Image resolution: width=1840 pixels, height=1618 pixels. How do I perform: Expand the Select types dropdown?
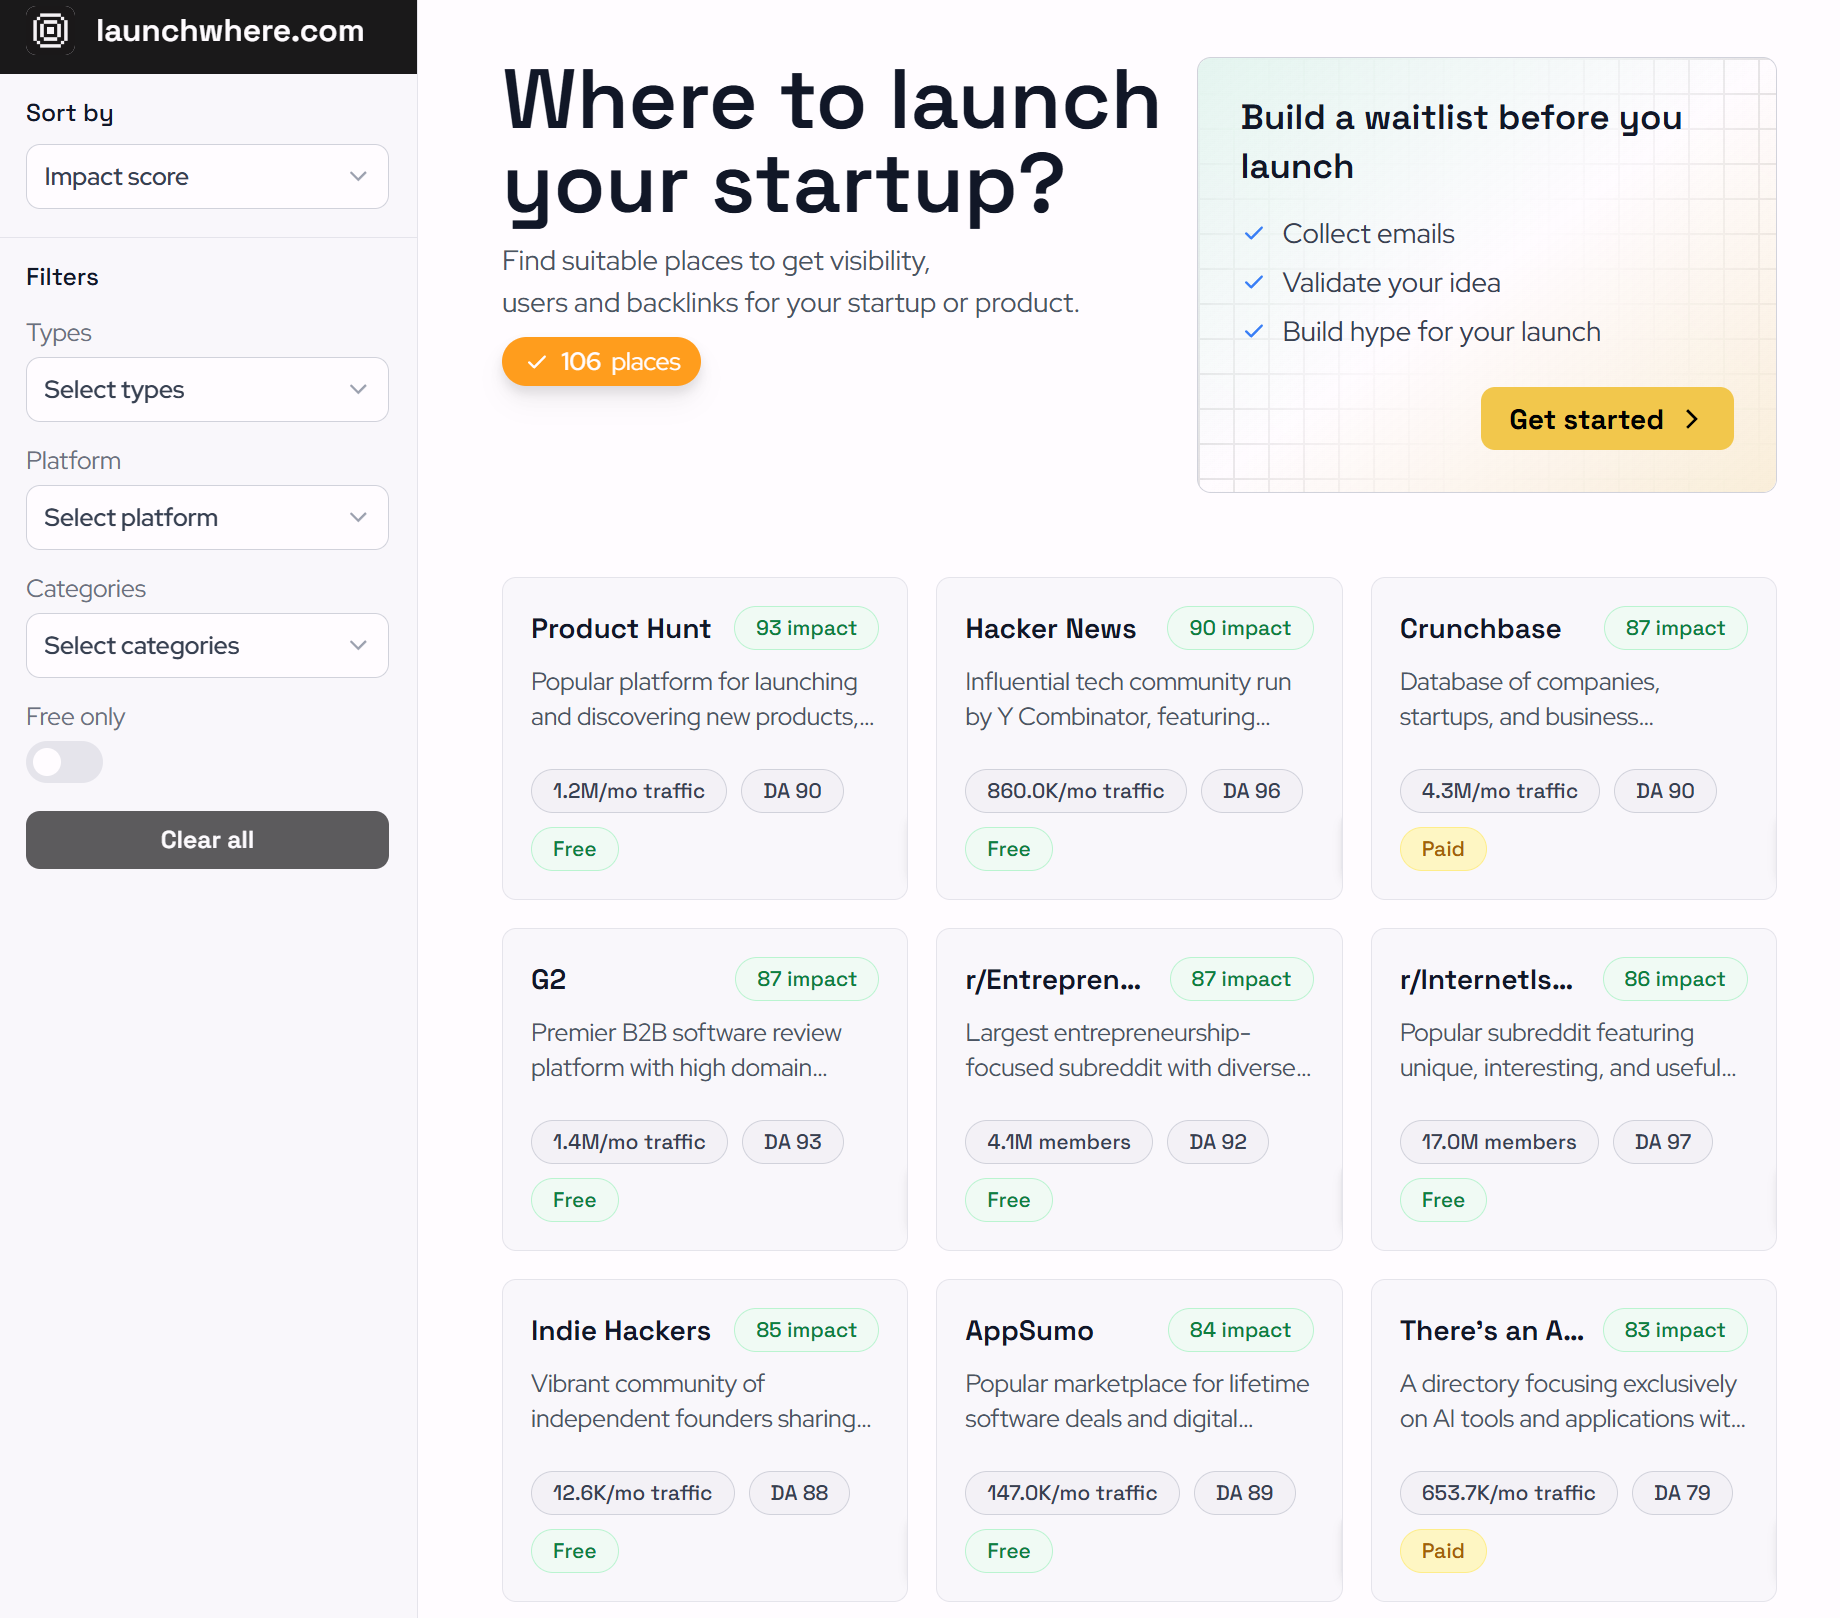click(207, 390)
